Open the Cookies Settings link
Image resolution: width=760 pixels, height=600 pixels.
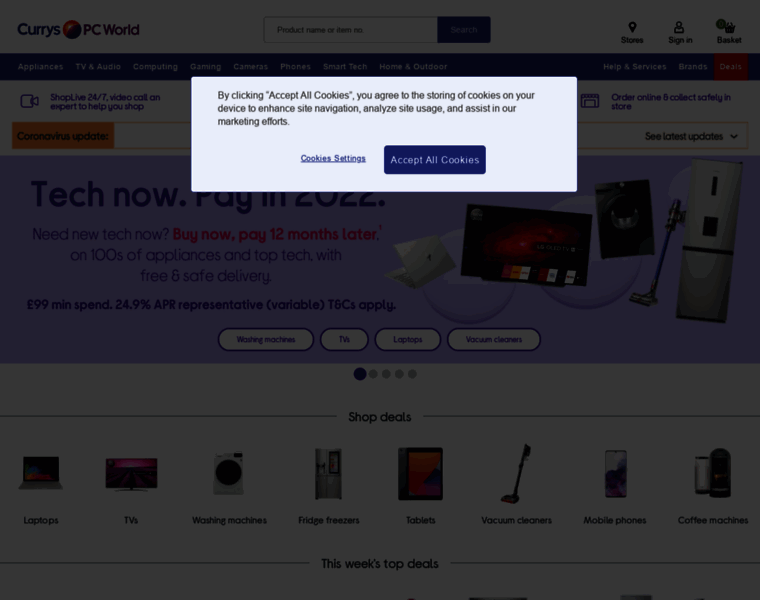(x=333, y=158)
